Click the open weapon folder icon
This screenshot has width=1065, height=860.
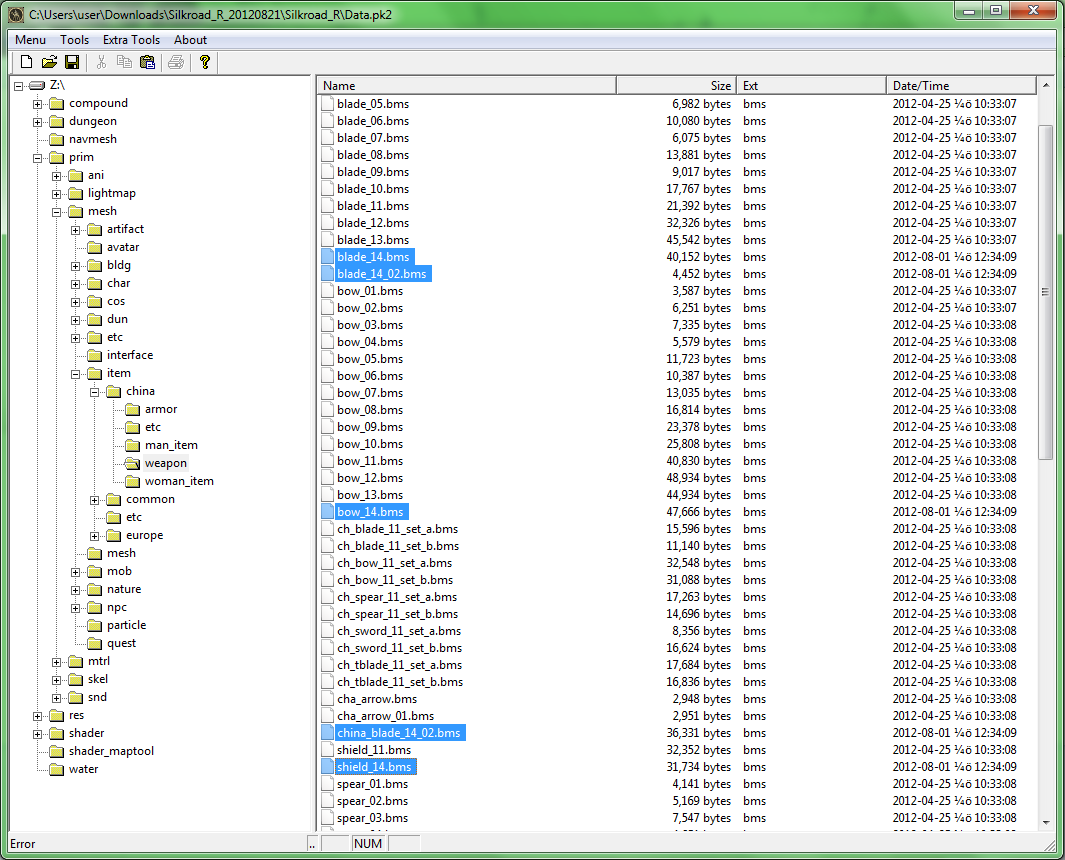pyautogui.click(x=132, y=463)
